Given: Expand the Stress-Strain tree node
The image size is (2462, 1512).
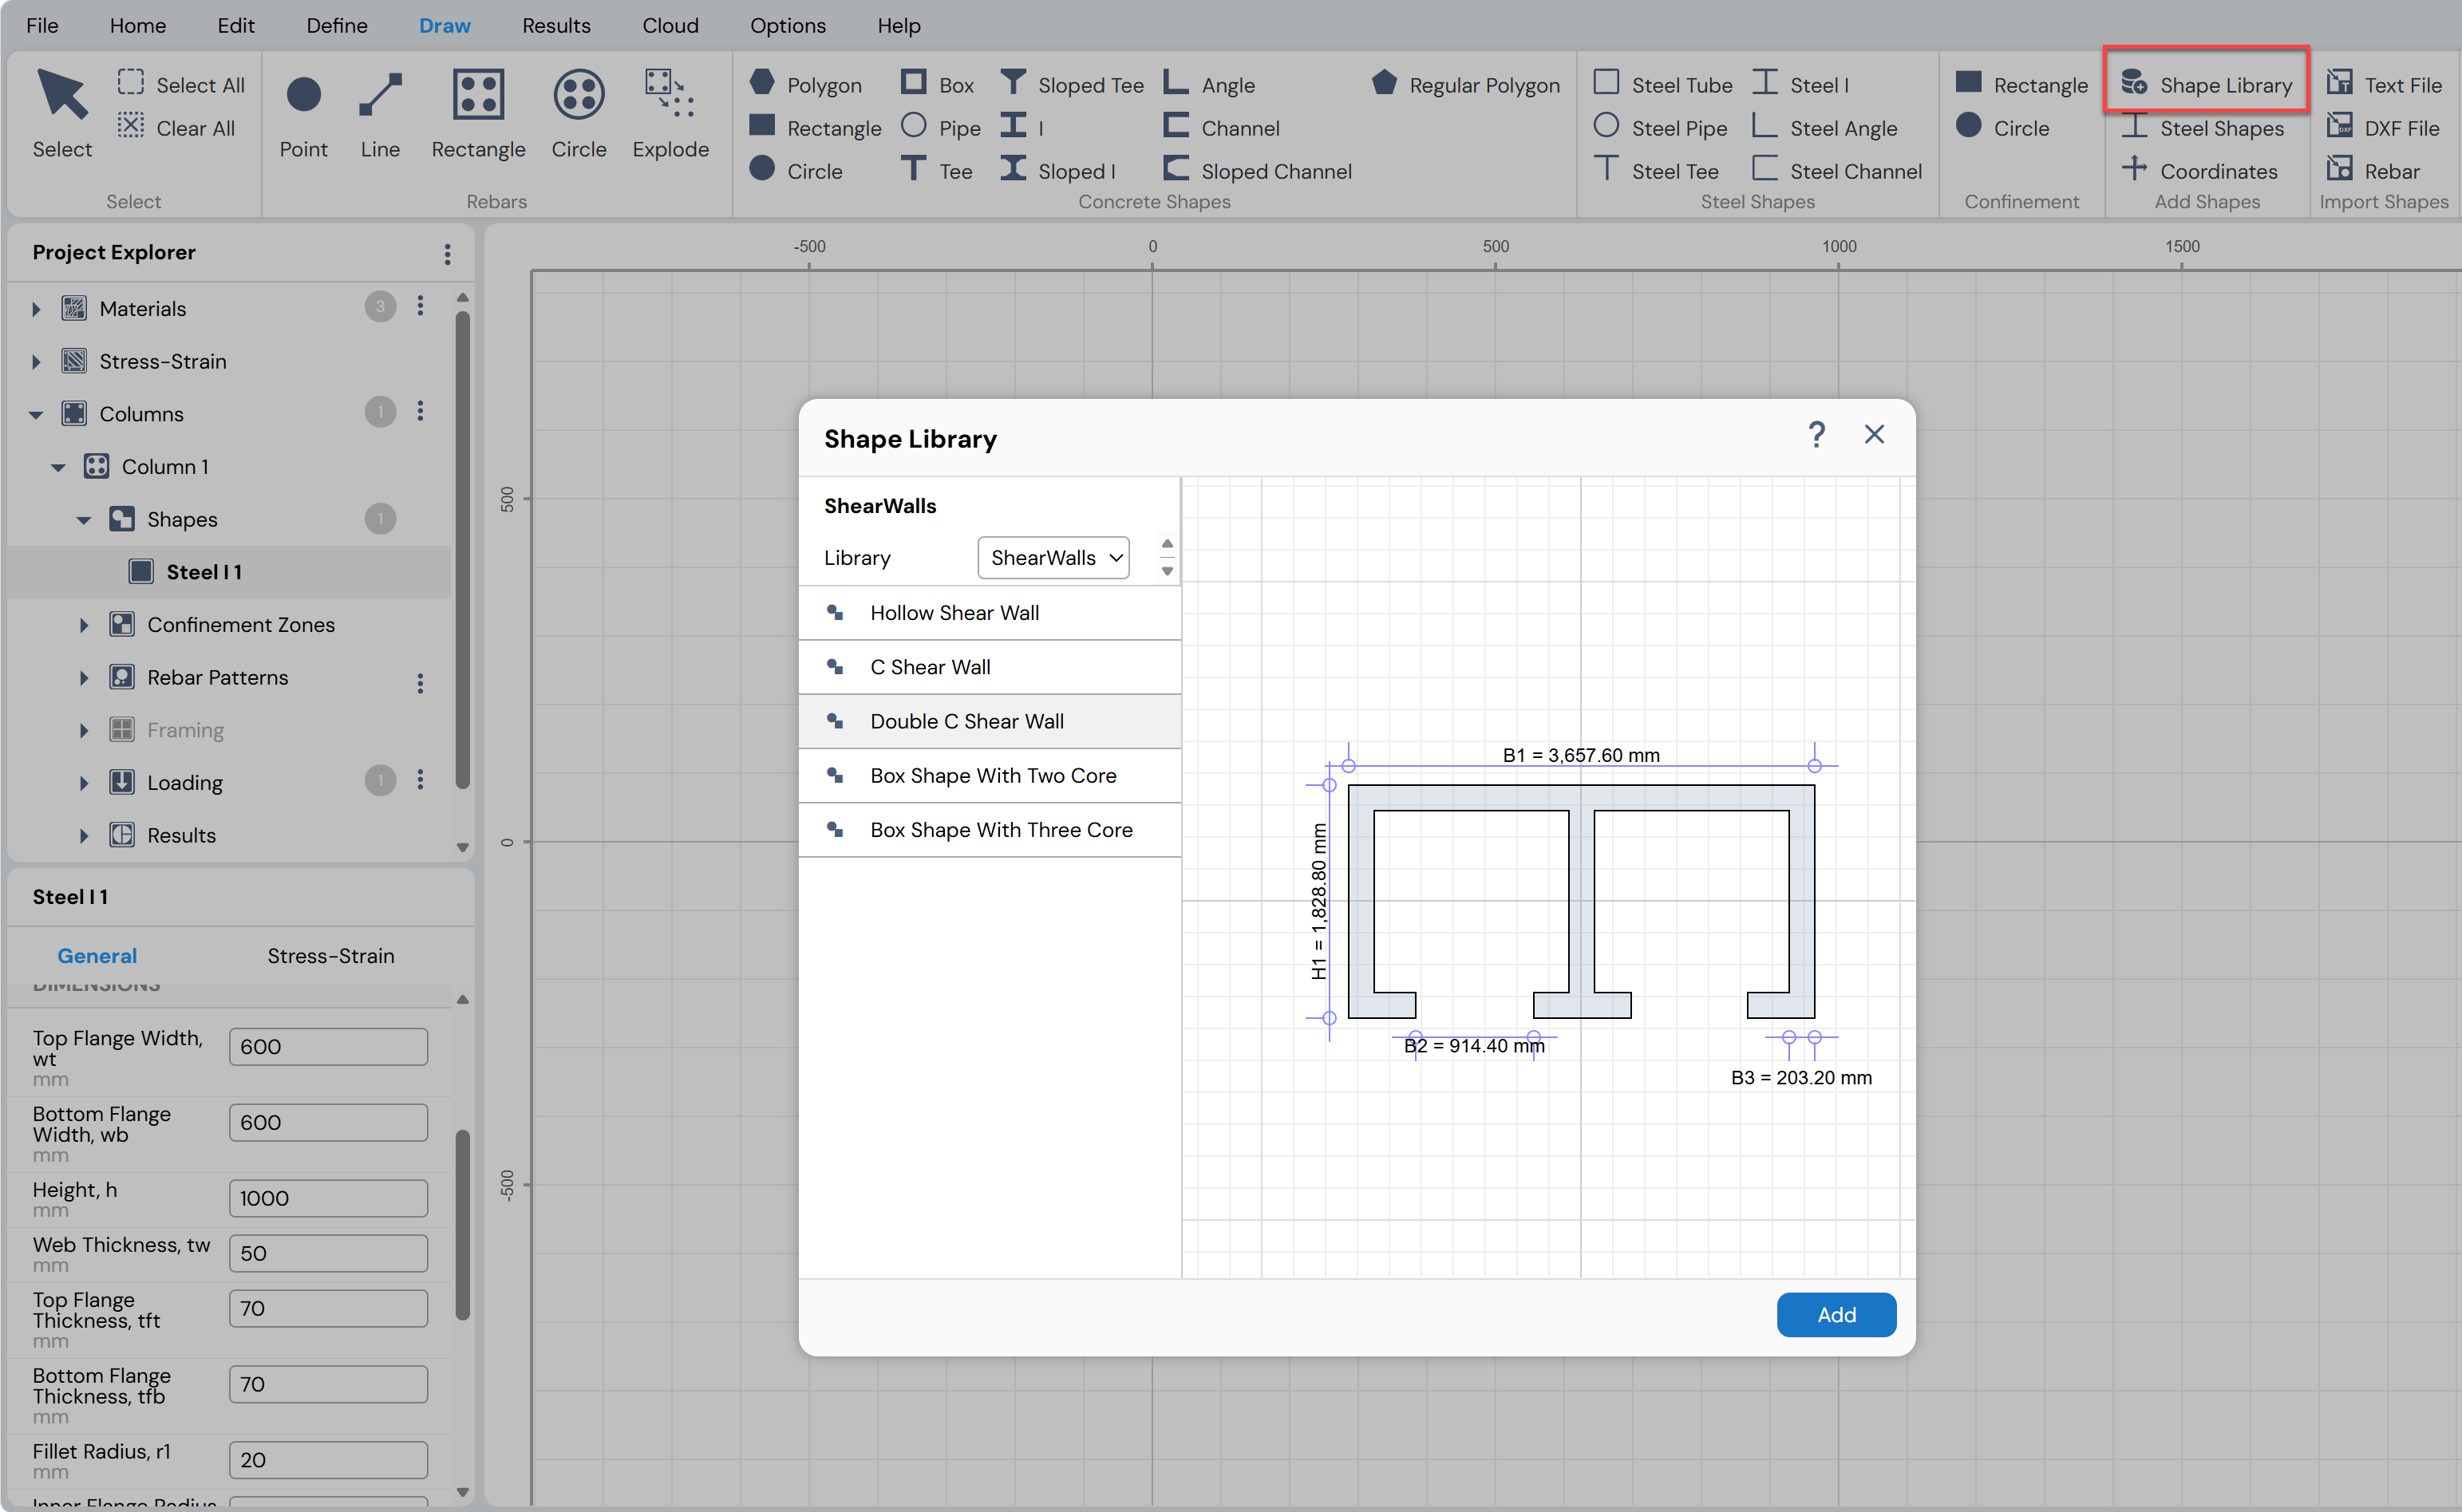Looking at the screenshot, I should click(x=36, y=361).
